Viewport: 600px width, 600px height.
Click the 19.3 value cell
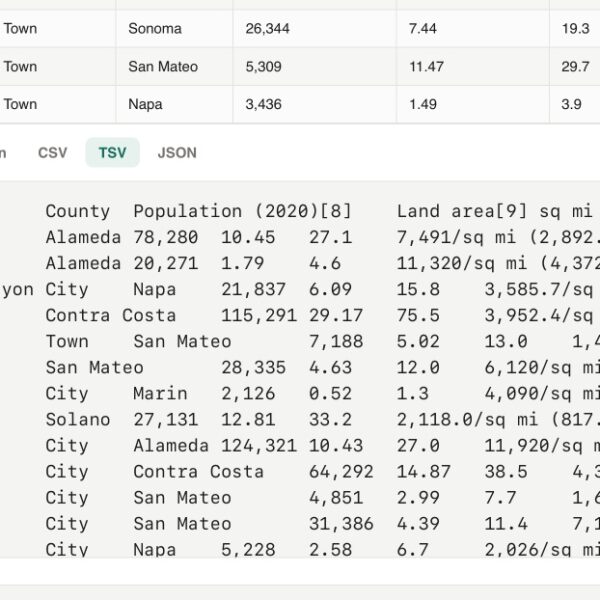point(575,29)
